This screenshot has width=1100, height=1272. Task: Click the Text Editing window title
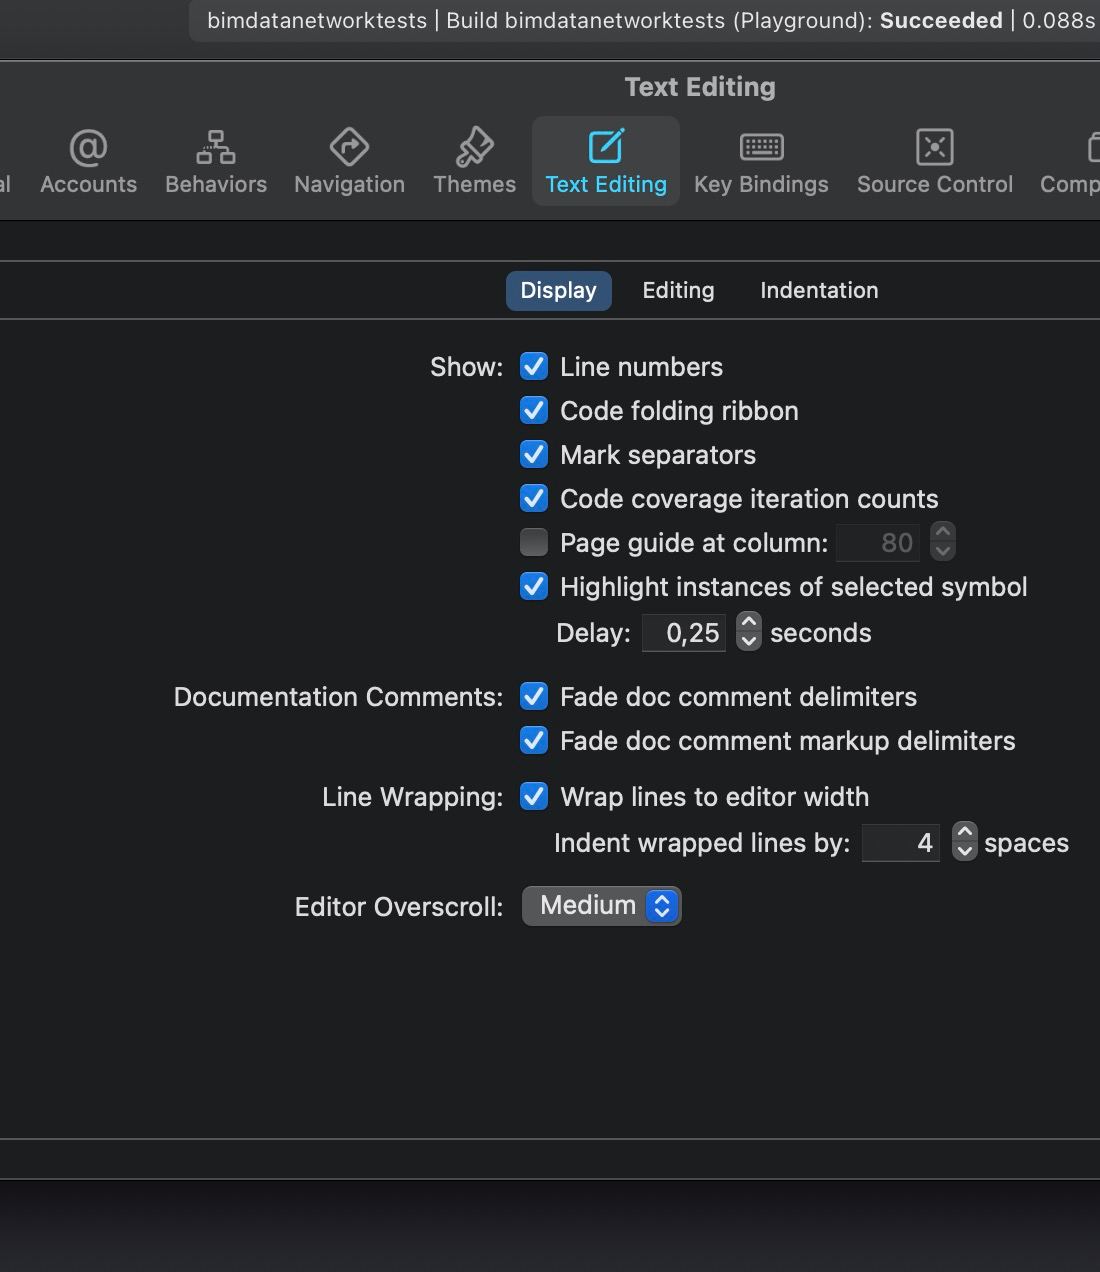click(x=700, y=87)
